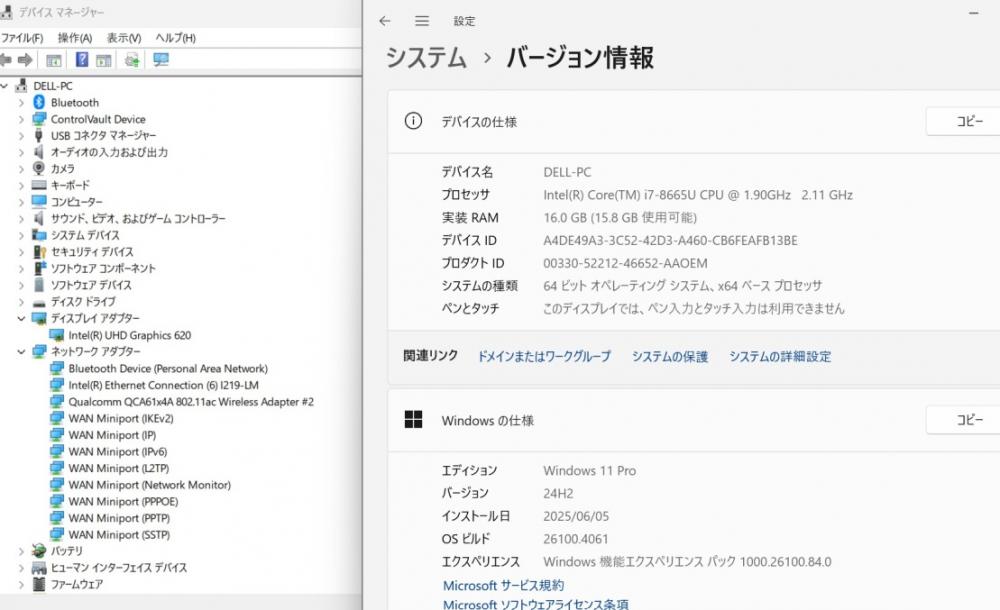Screen dimensions: 1000x610
Task: Expand the システム デバイス category
Action: click(x=21, y=235)
